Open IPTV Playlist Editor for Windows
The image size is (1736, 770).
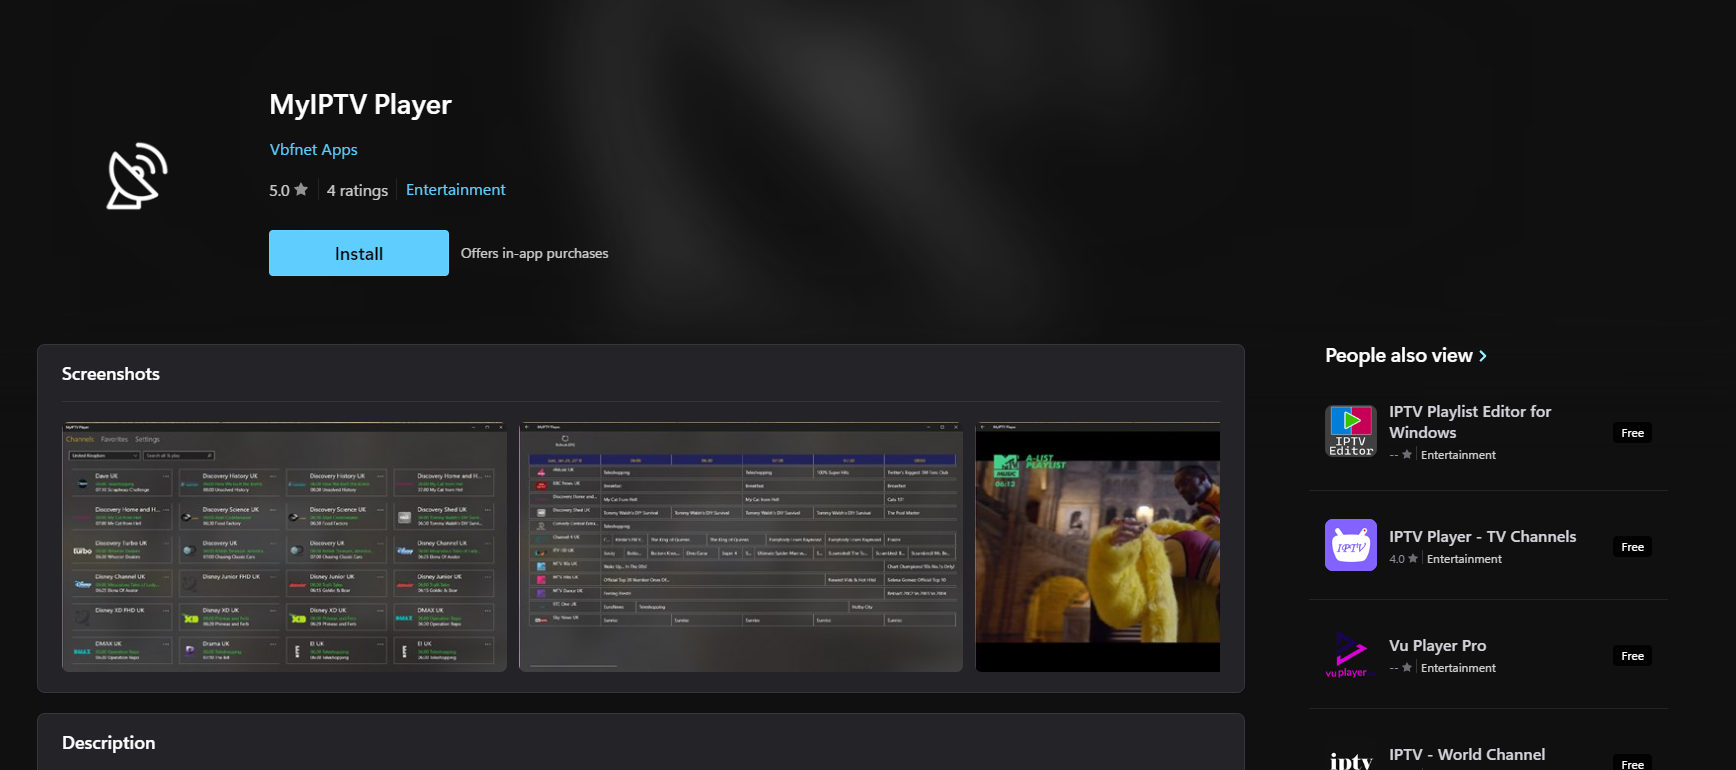1470,422
